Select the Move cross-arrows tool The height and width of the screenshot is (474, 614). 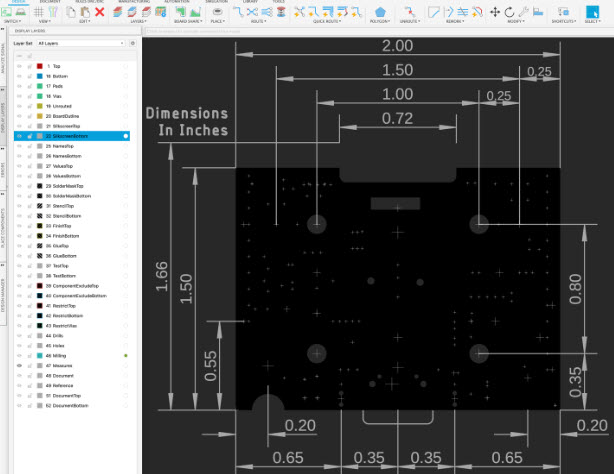tap(495, 12)
